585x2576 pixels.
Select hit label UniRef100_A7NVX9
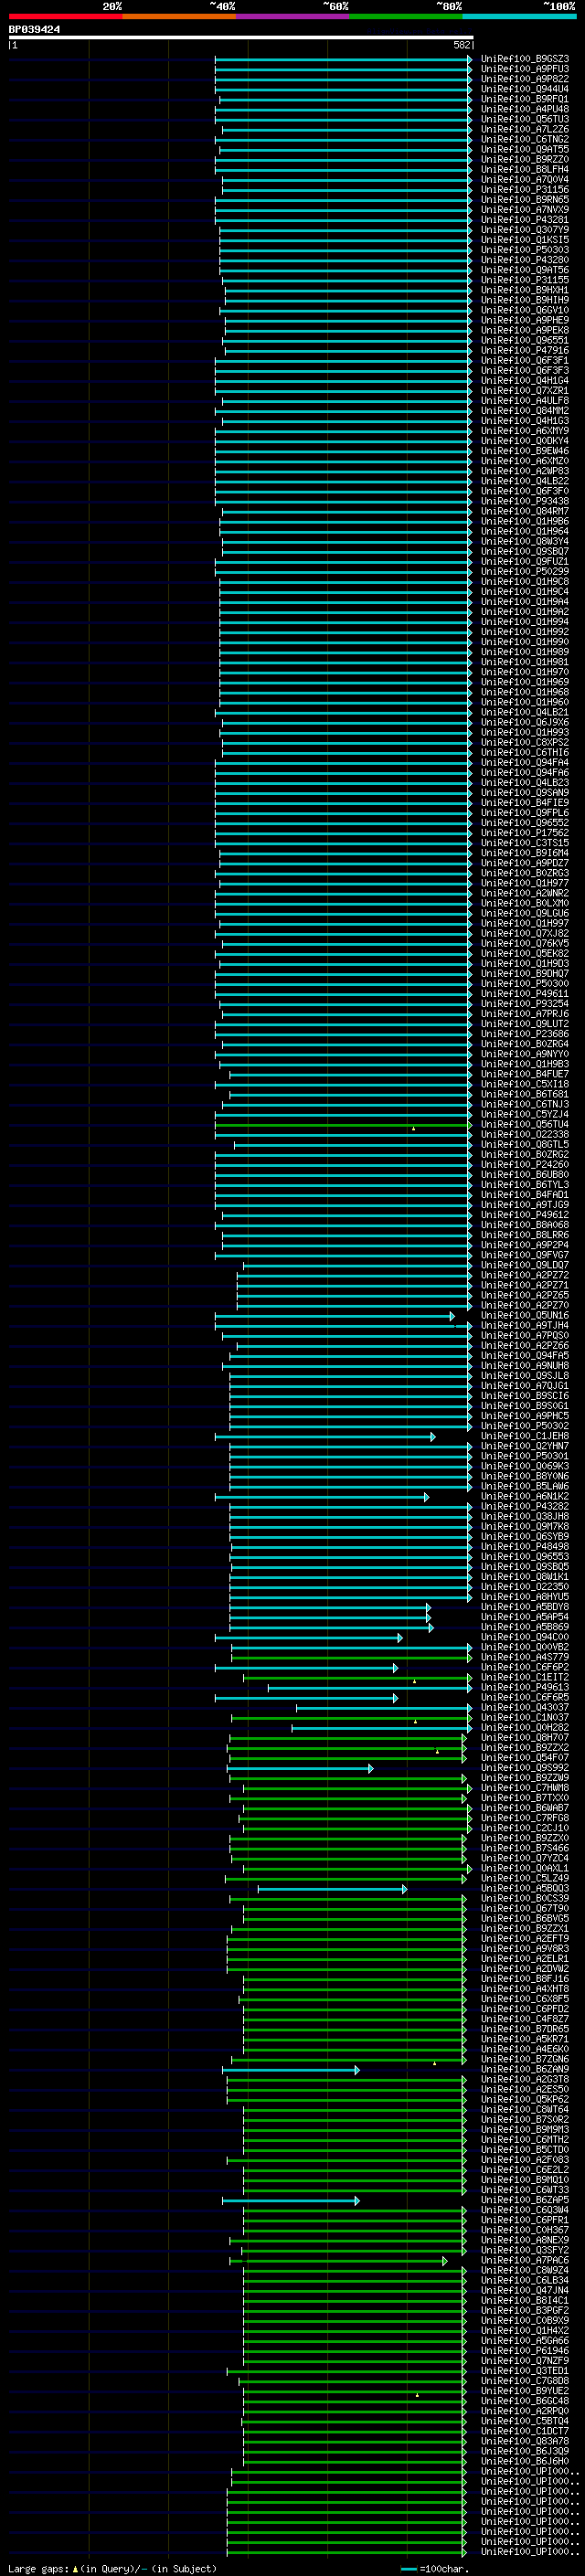click(525, 210)
